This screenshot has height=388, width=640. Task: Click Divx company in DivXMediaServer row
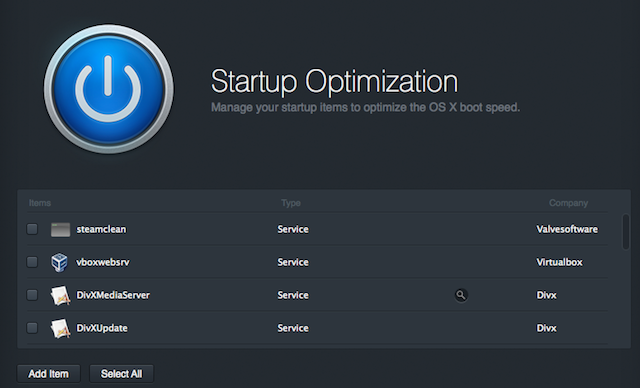547,295
